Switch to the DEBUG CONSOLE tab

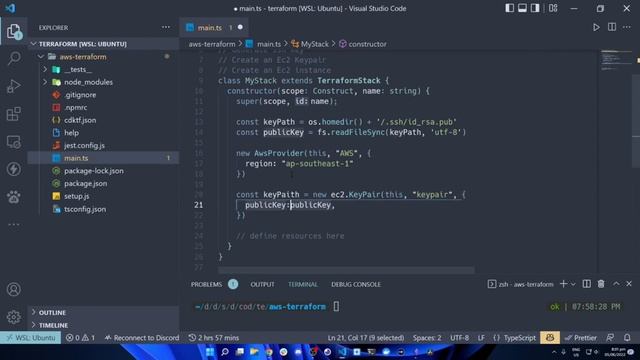356,284
